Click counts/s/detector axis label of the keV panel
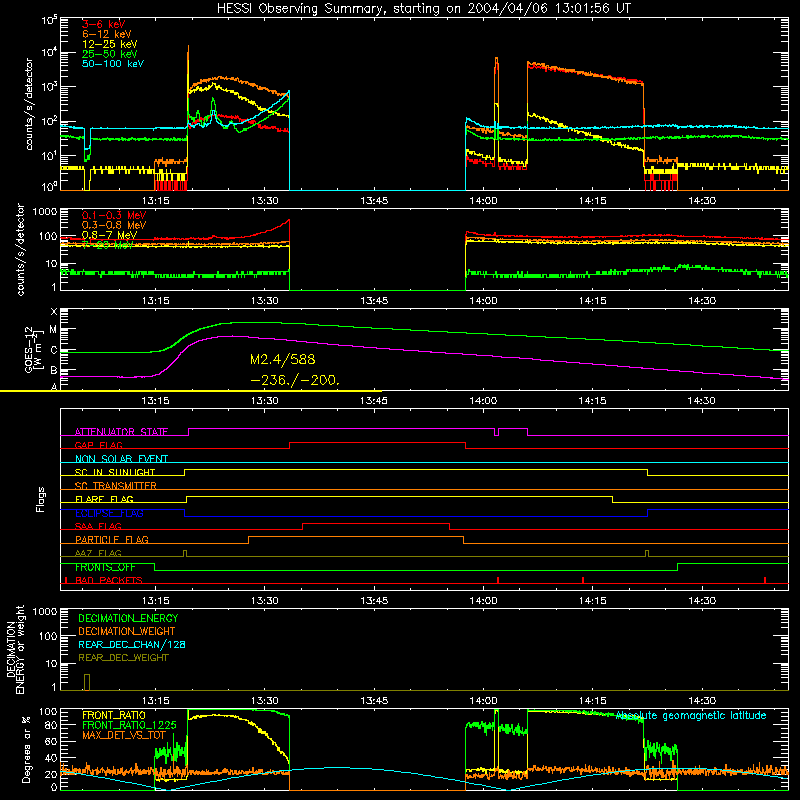 click(29, 104)
